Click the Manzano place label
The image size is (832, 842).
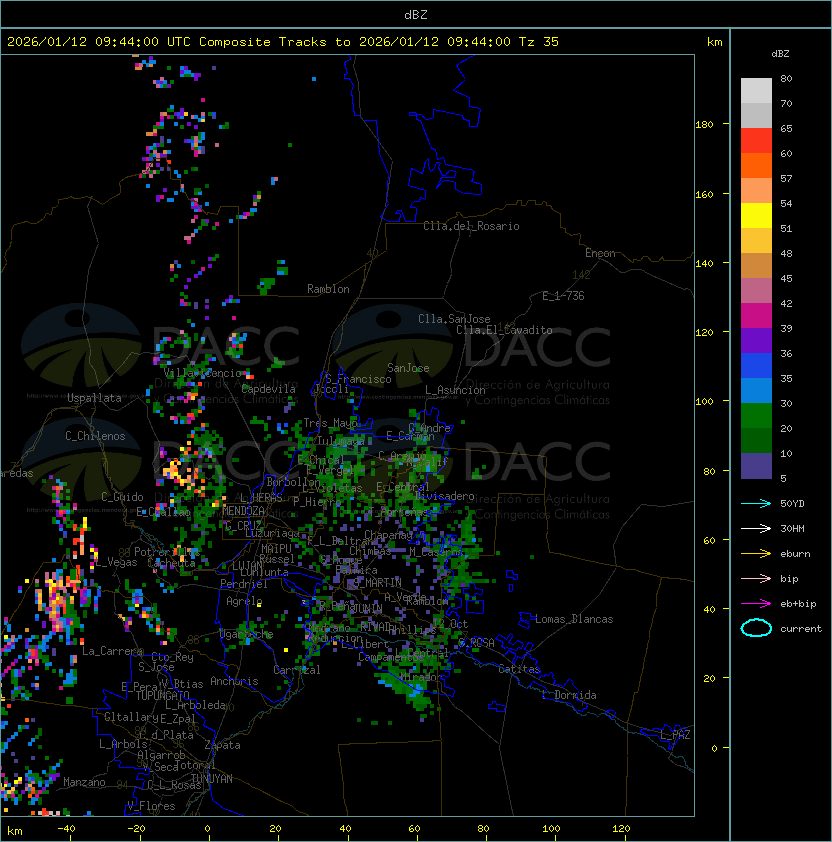[84, 782]
